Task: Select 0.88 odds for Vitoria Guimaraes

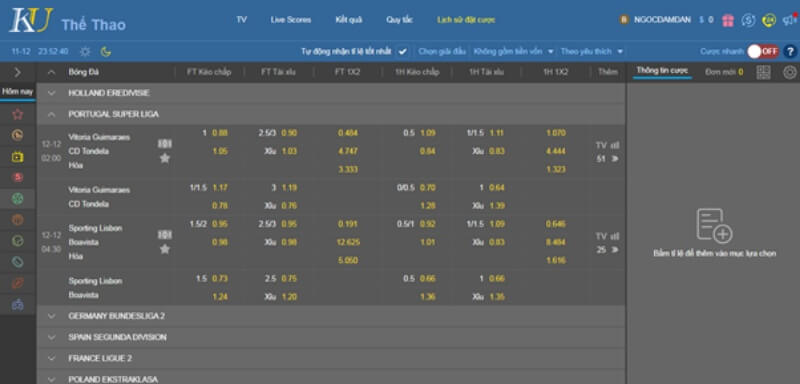Action: click(x=220, y=133)
